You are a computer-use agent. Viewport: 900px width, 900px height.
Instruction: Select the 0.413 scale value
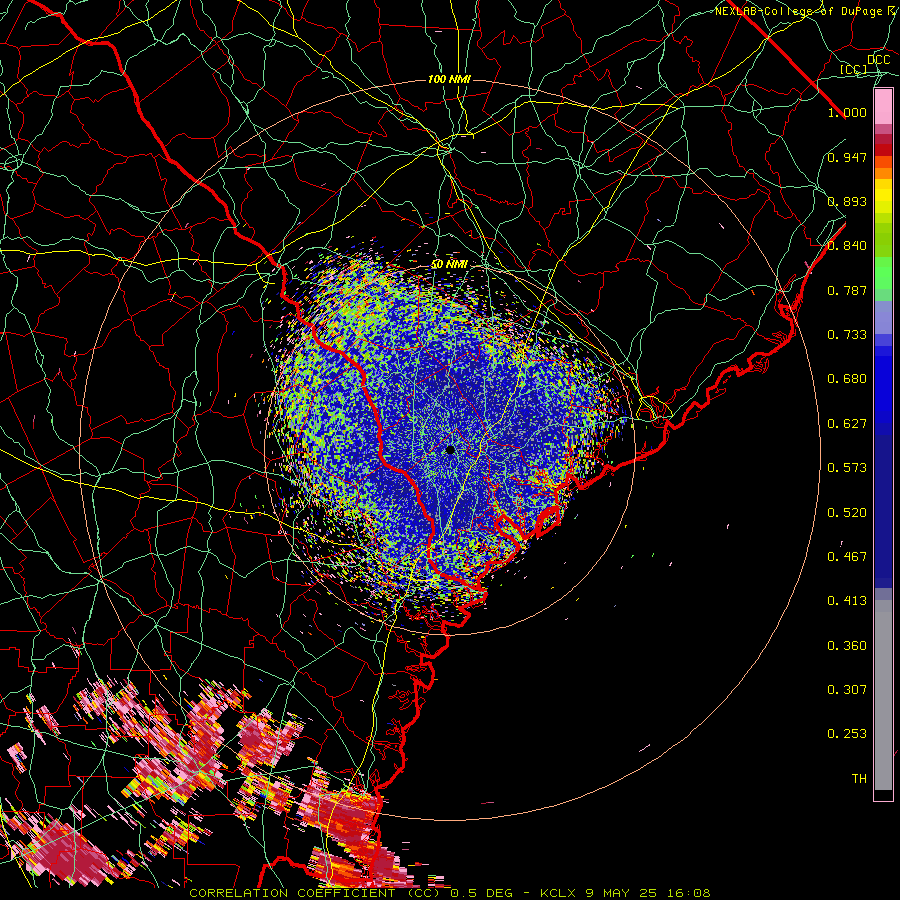pos(847,600)
